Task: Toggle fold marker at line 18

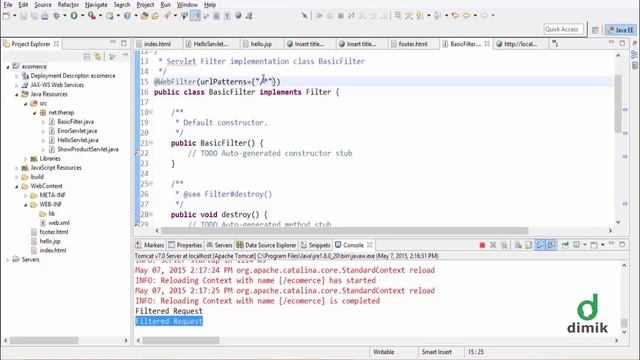Action: click(151, 112)
